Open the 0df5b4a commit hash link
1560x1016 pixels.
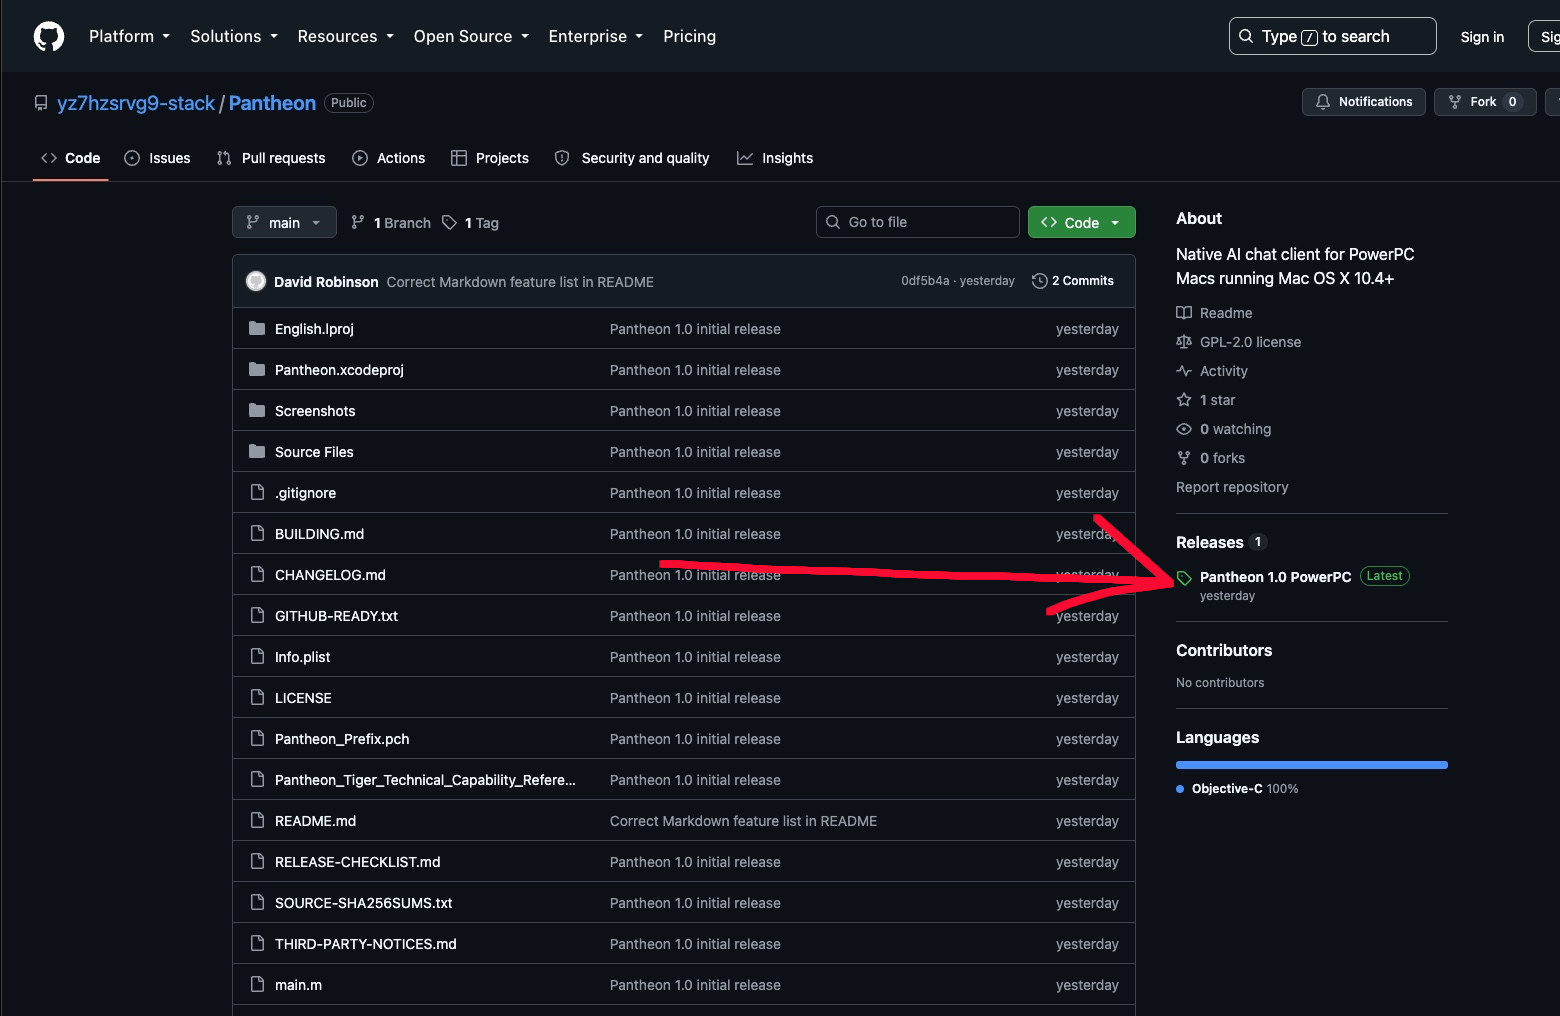coord(925,281)
